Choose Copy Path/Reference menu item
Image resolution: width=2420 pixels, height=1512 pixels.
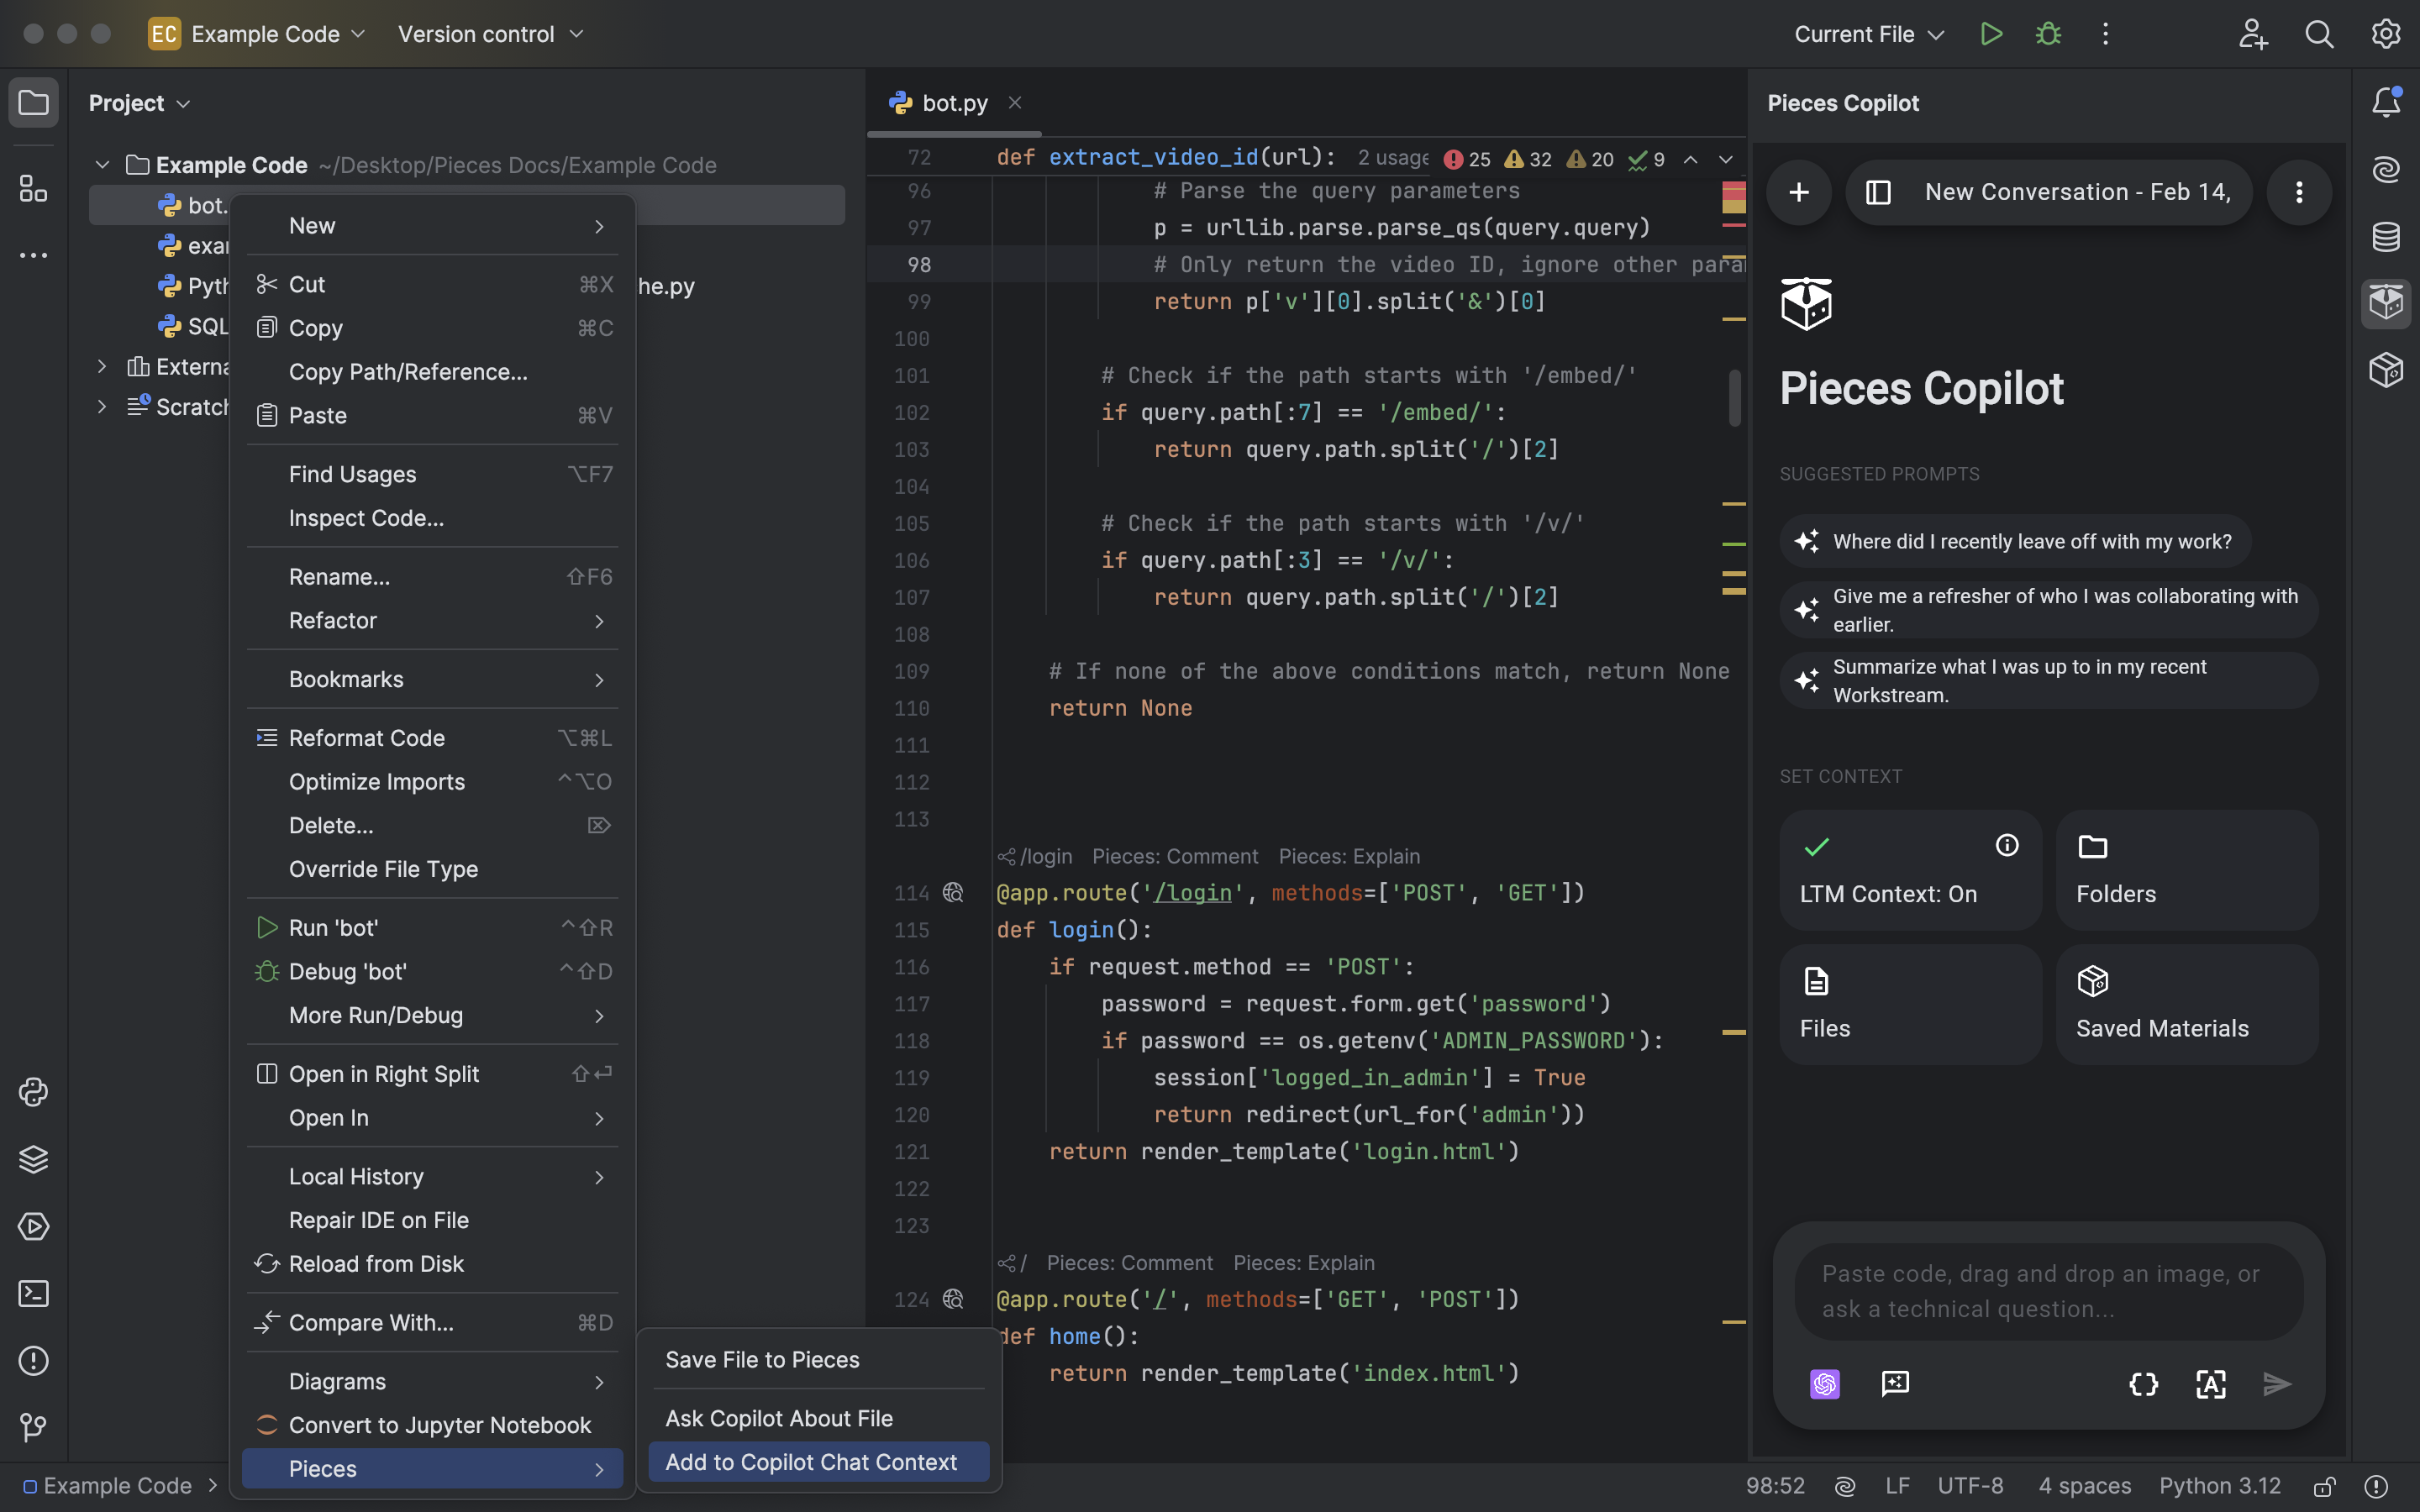click(x=432, y=372)
